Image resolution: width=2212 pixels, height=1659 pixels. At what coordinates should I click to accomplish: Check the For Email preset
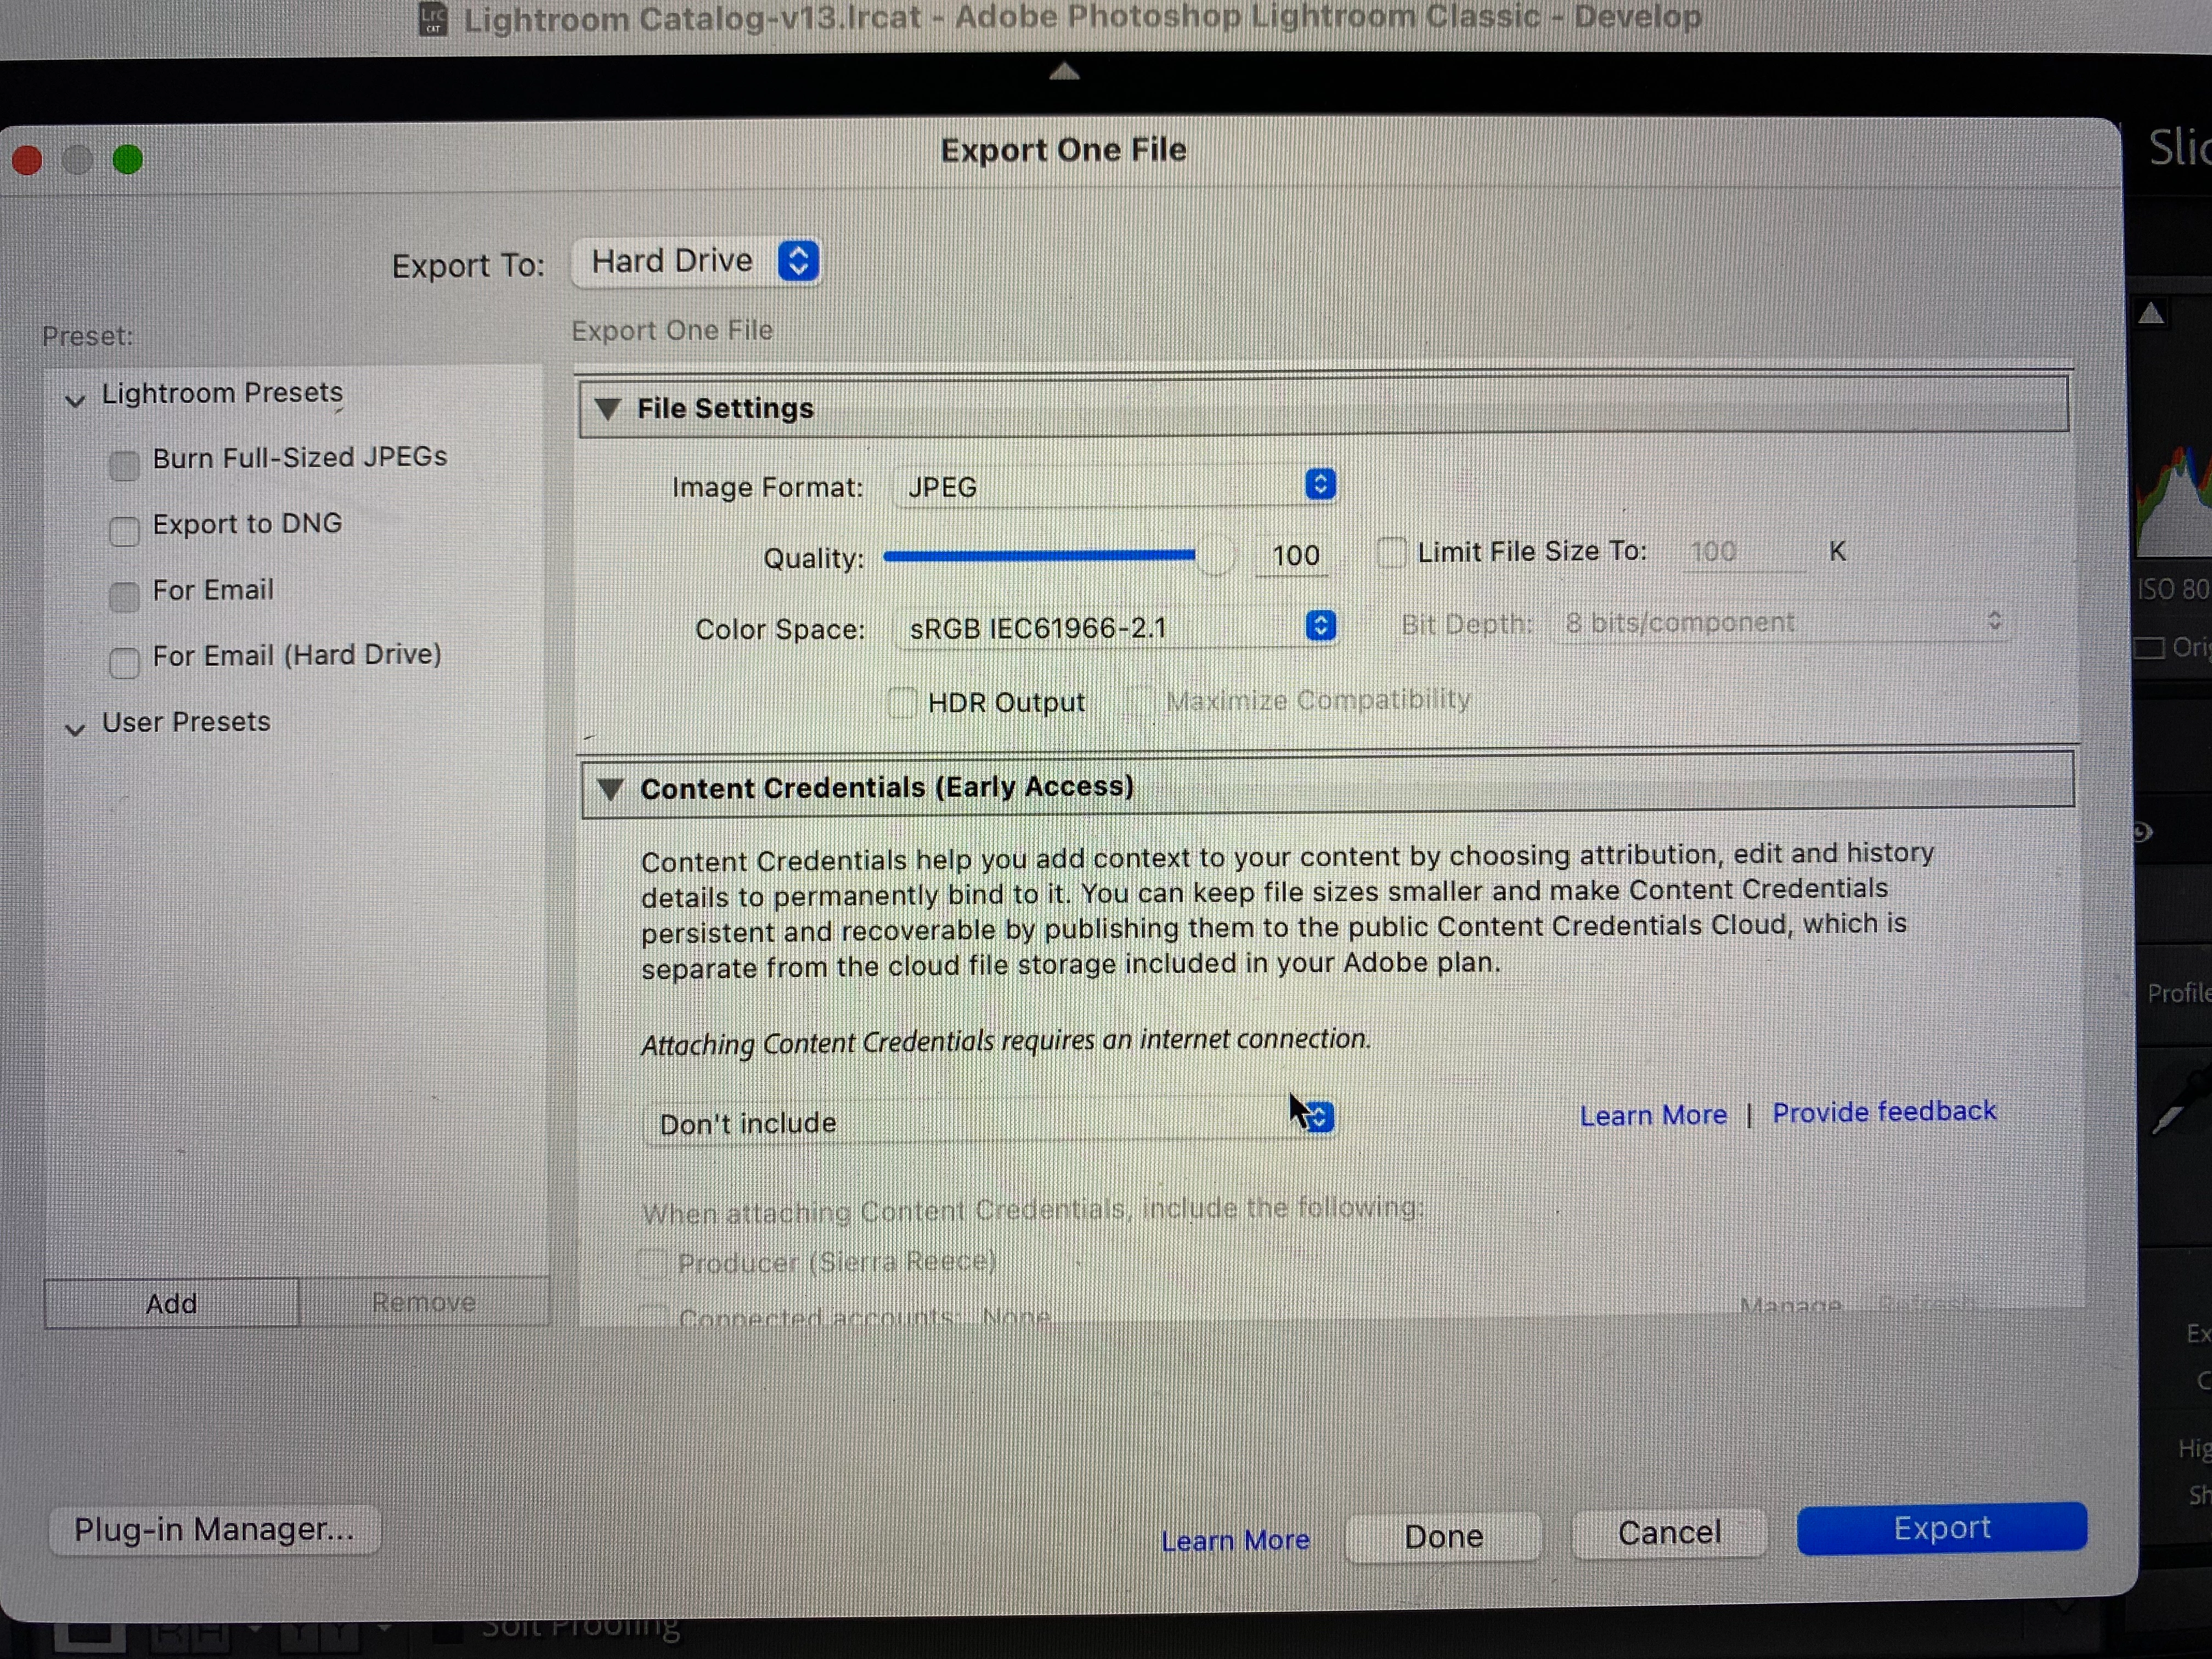click(x=124, y=596)
